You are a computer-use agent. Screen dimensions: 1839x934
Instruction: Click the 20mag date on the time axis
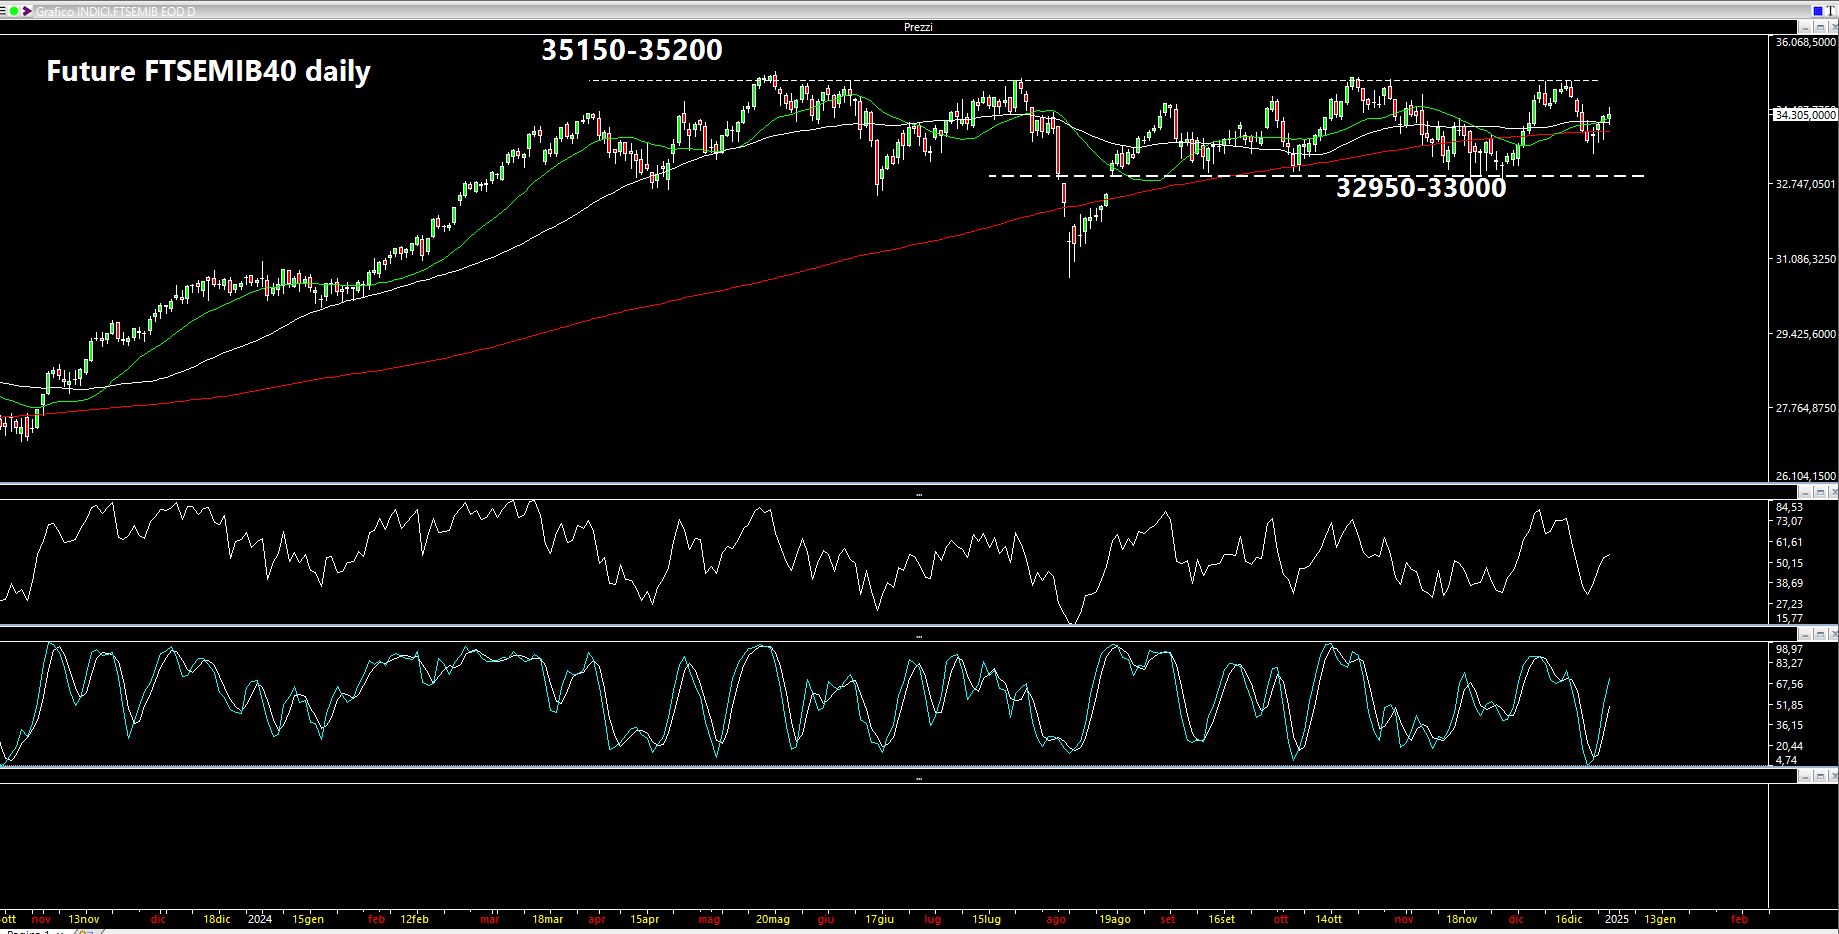tap(773, 918)
